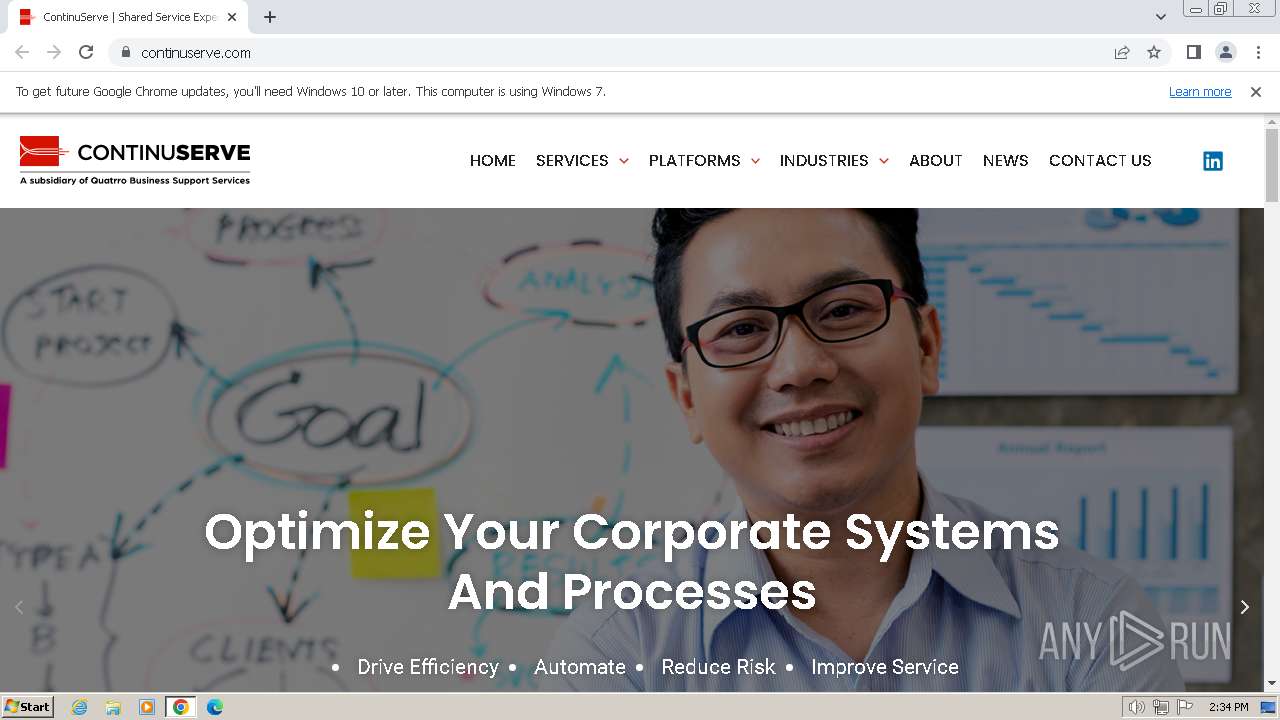Go back using the browser back arrow
Screen dimensions: 1280x720
pos(22,52)
